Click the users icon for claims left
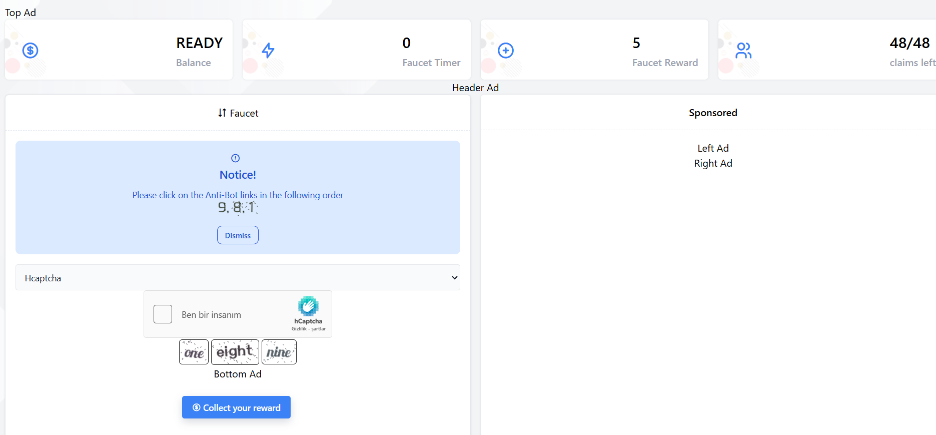The image size is (936, 435). pos(743,50)
